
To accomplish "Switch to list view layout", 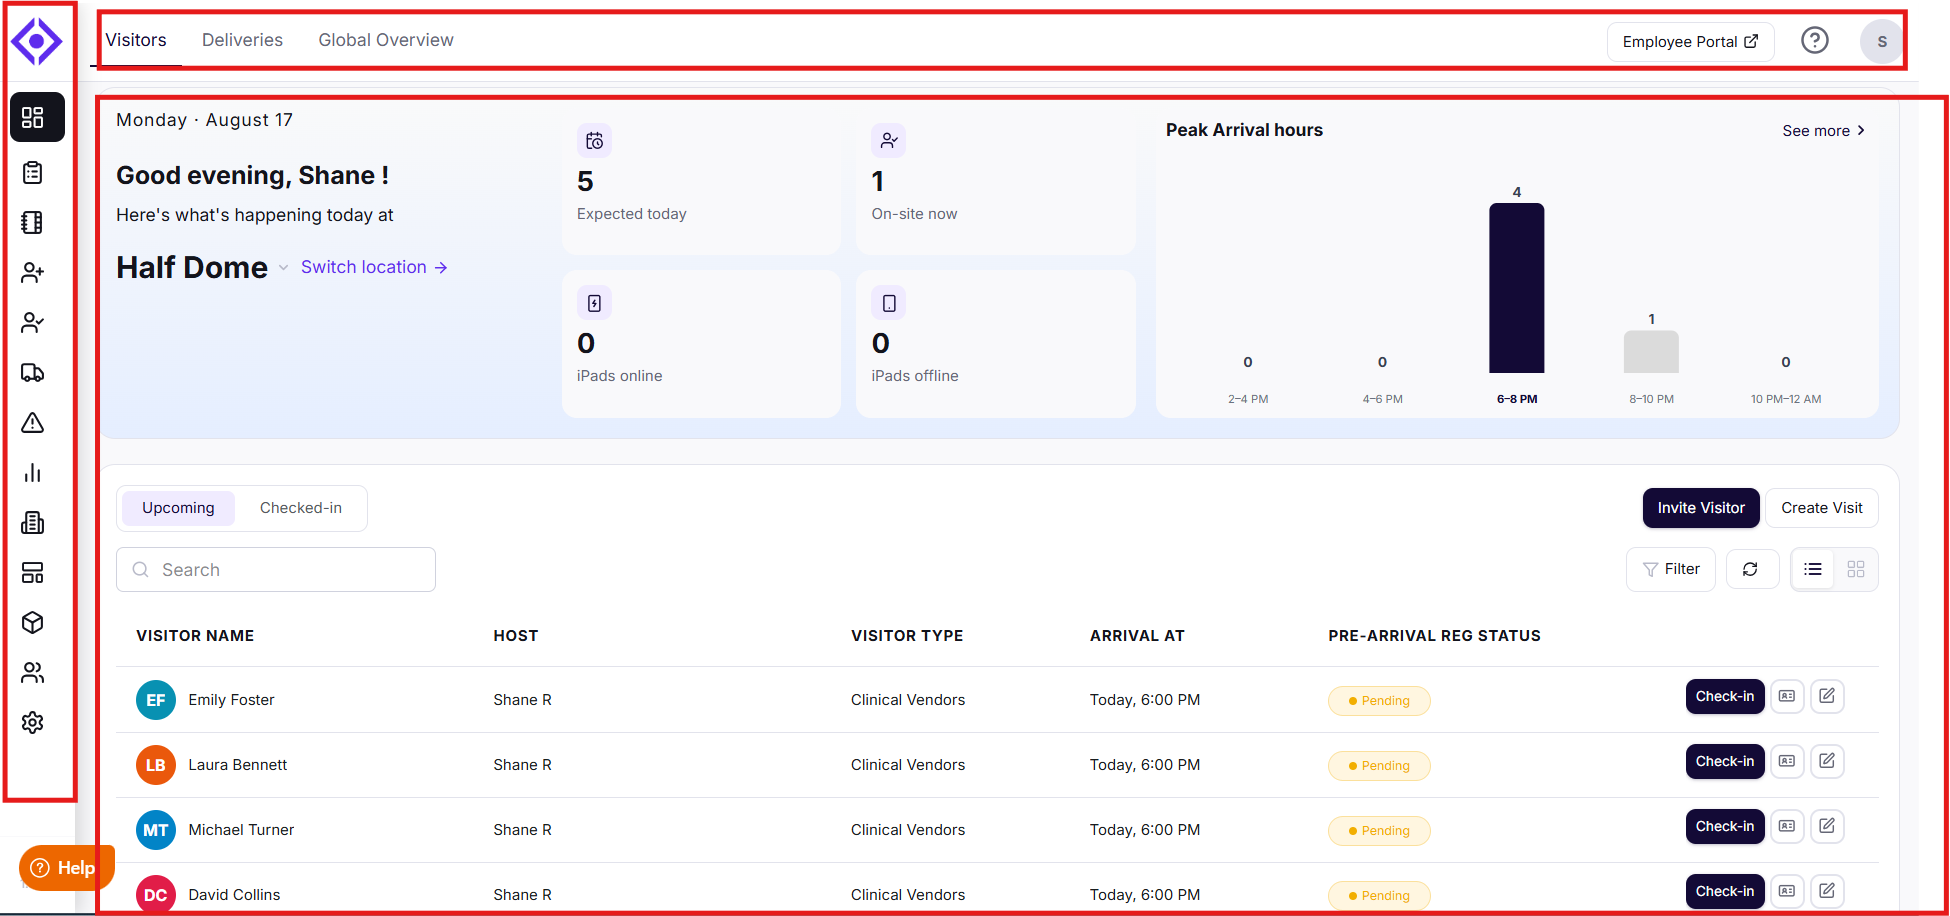I will point(1813,569).
